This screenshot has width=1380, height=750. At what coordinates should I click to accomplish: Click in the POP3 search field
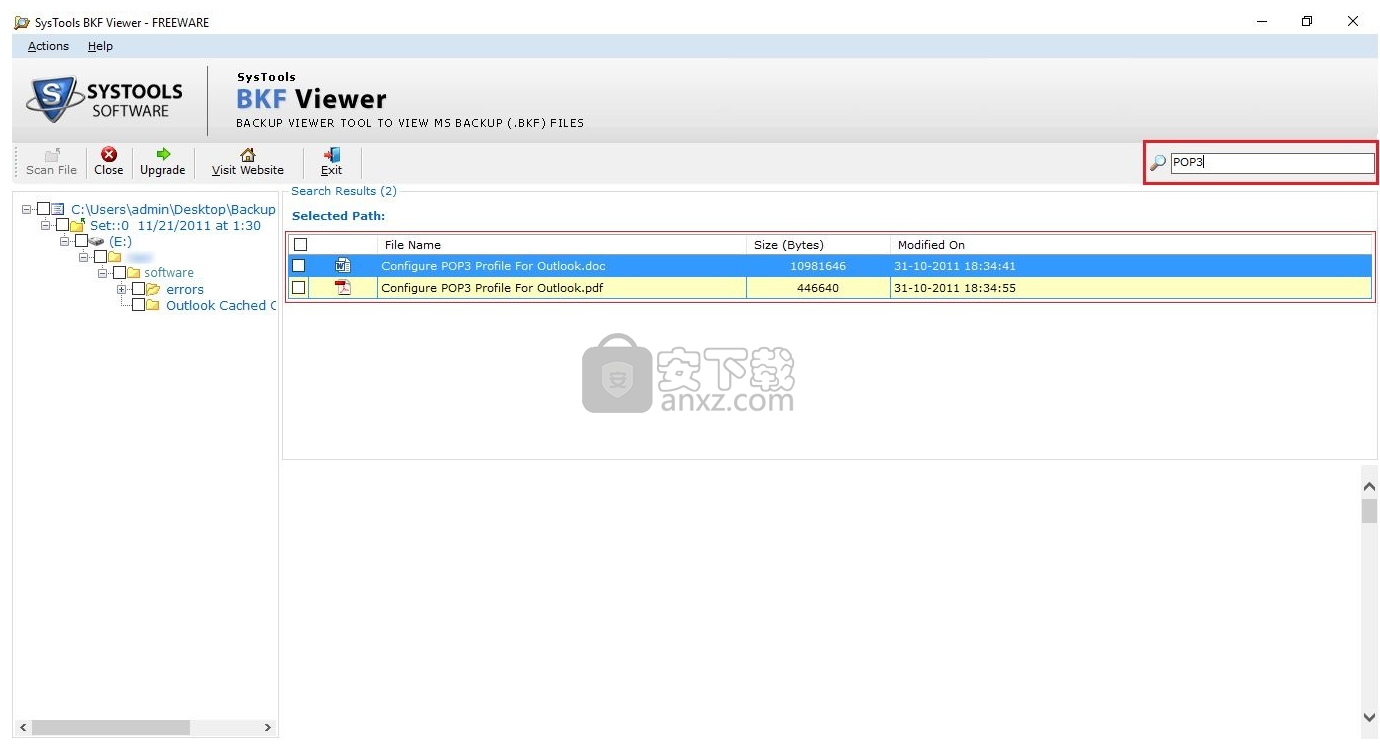click(x=1272, y=163)
